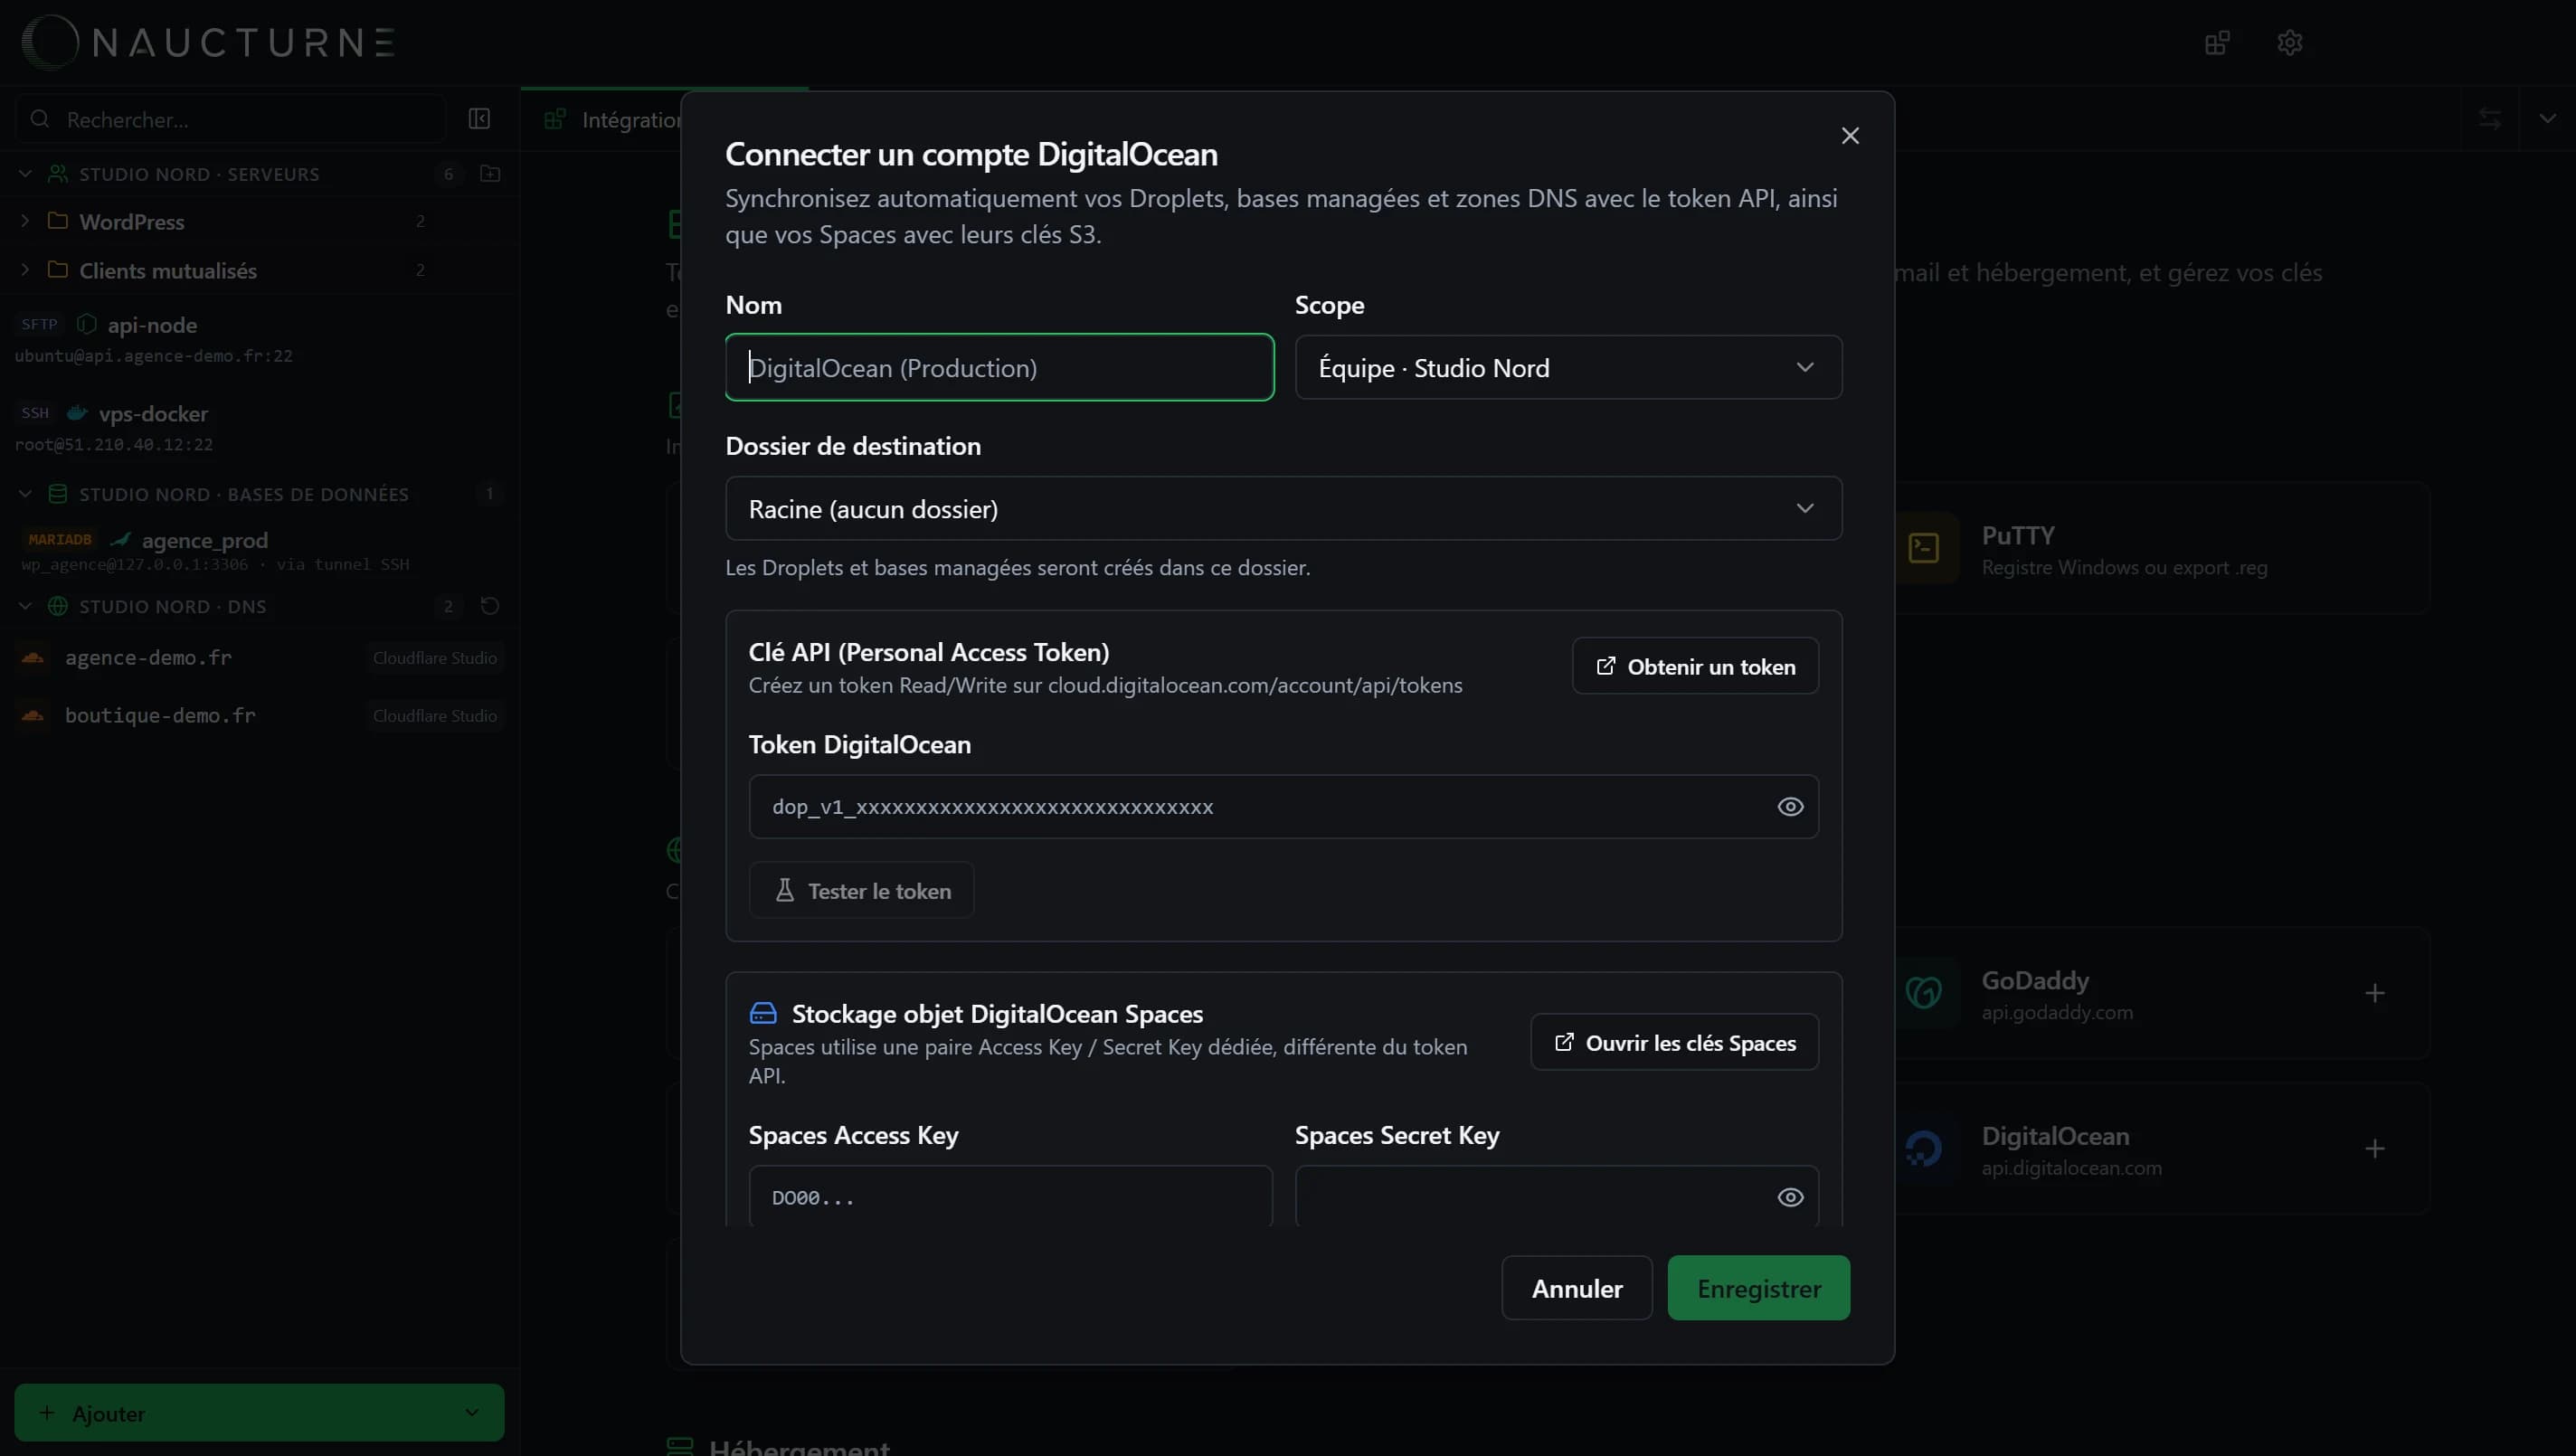
Task: Open settings gear in header
Action: tap(2290, 42)
